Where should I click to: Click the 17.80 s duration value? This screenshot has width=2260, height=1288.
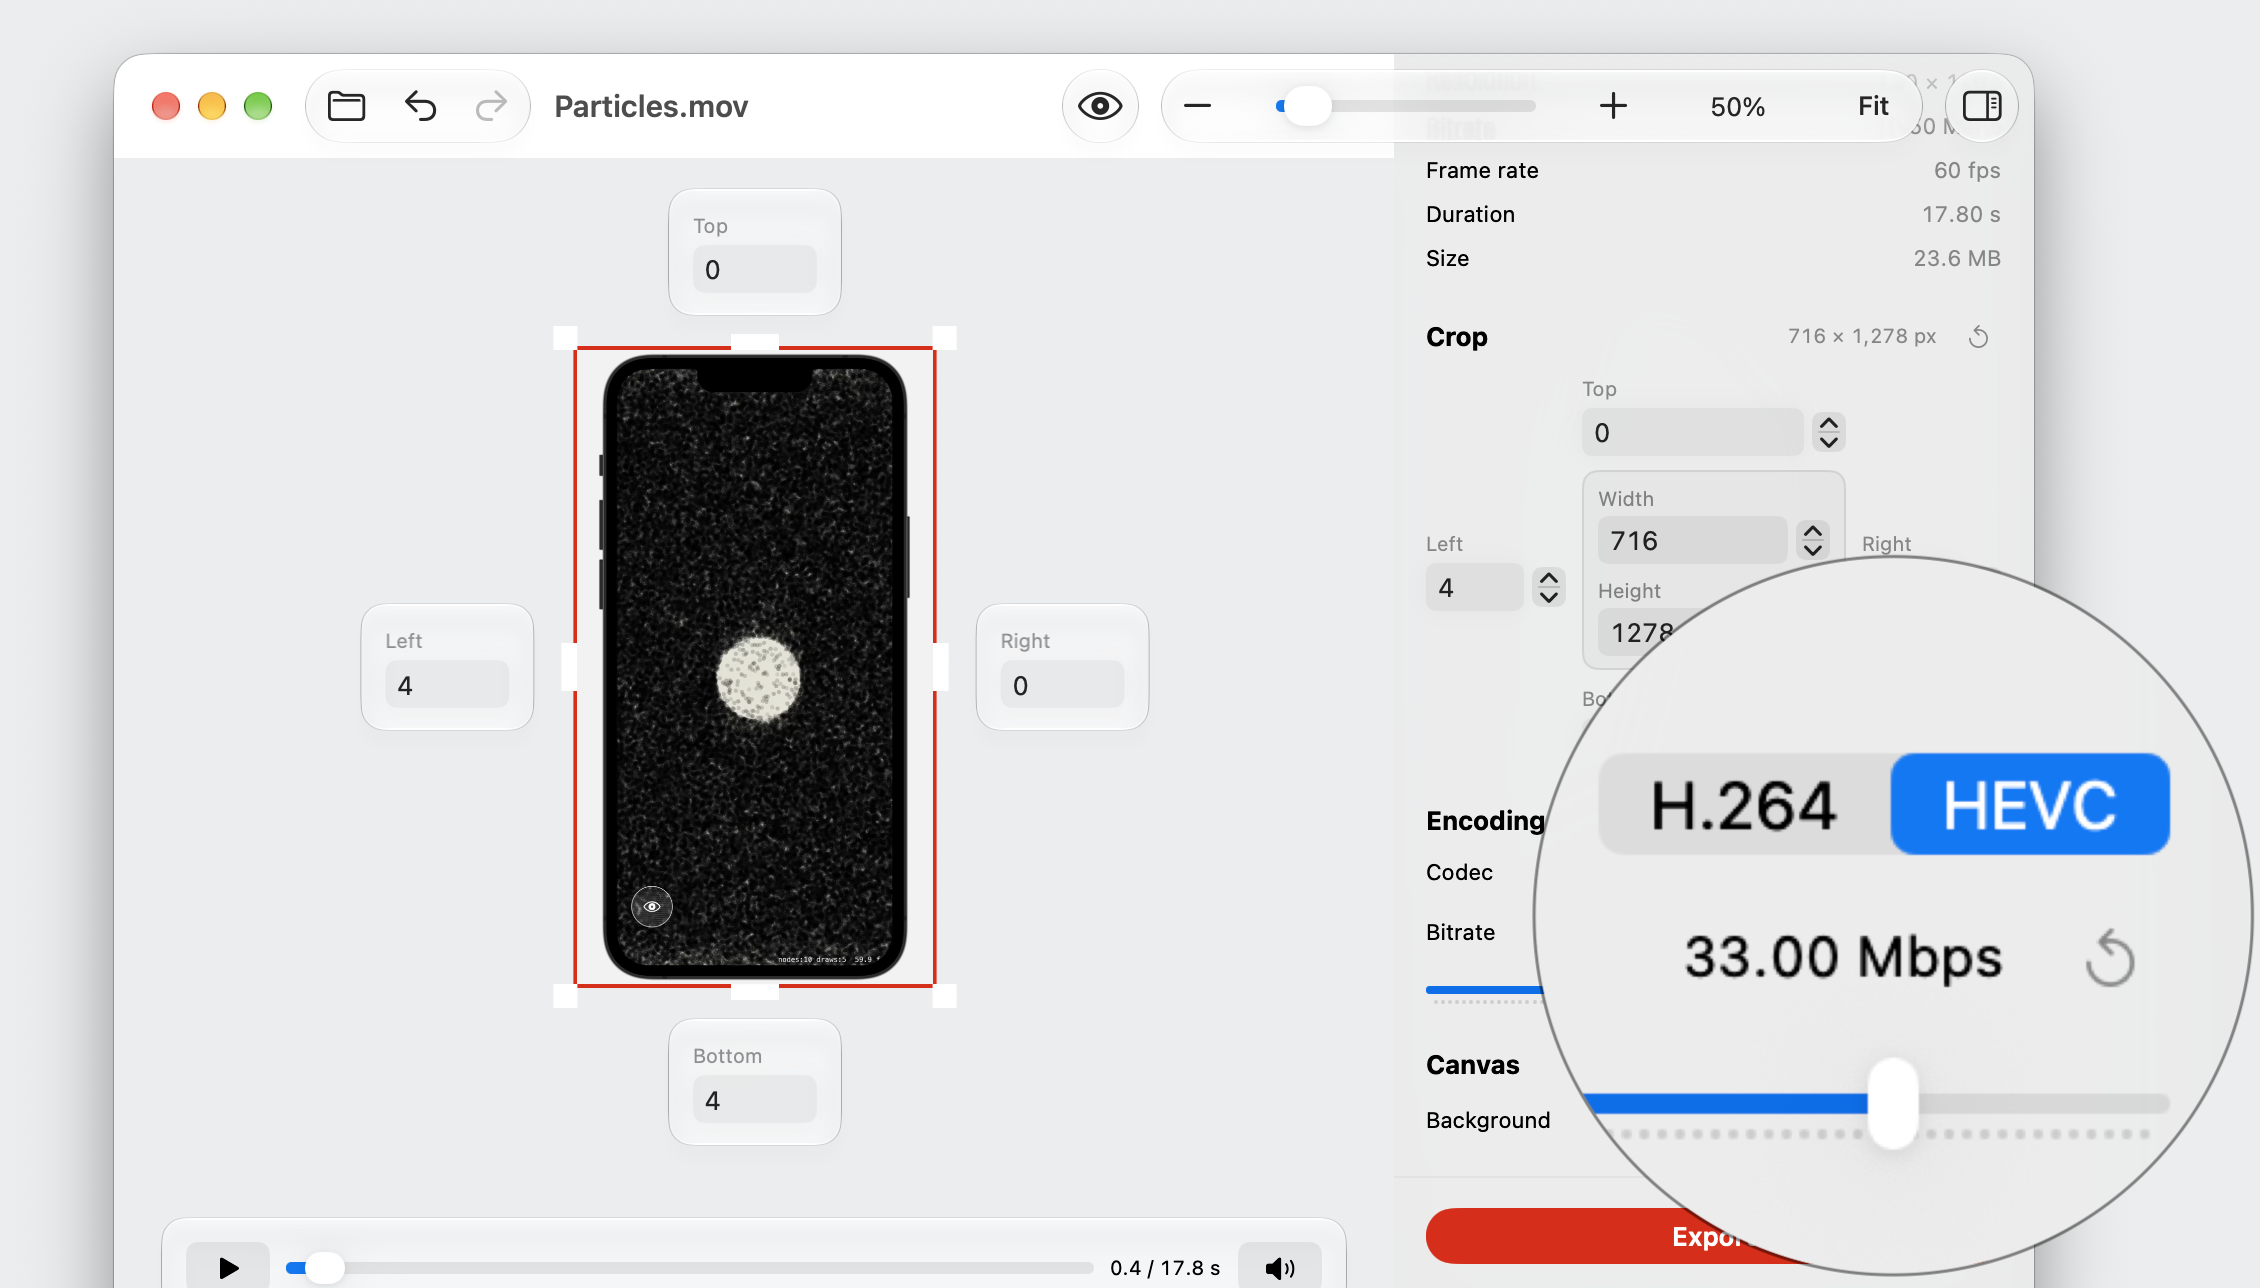click(x=1961, y=215)
